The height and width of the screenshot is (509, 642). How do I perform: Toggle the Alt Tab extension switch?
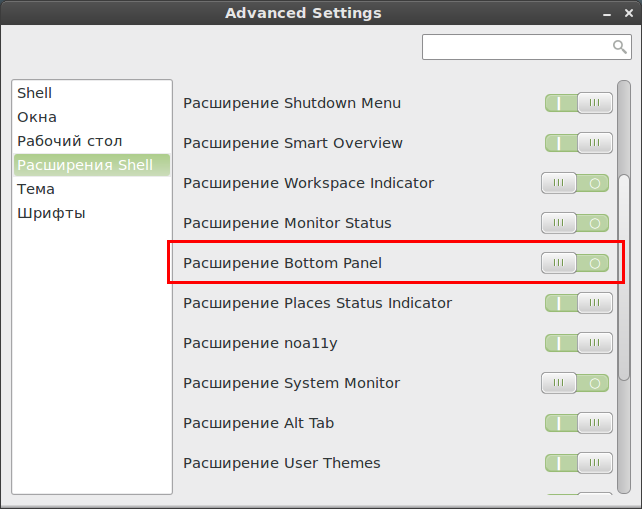click(x=579, y=423)
